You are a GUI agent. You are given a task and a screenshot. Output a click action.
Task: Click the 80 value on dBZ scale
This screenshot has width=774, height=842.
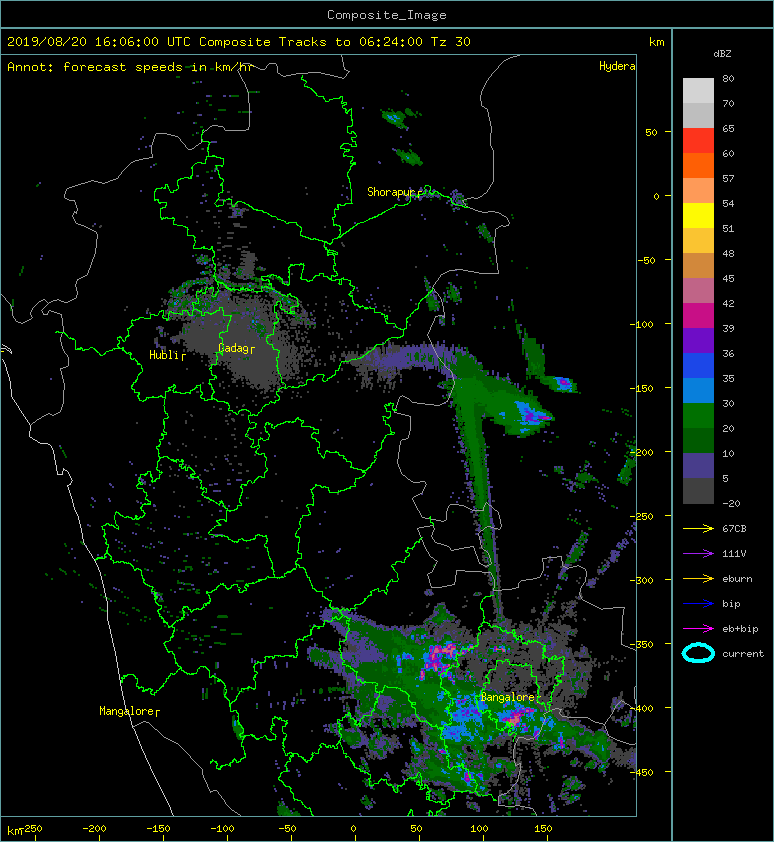[728, 78]
